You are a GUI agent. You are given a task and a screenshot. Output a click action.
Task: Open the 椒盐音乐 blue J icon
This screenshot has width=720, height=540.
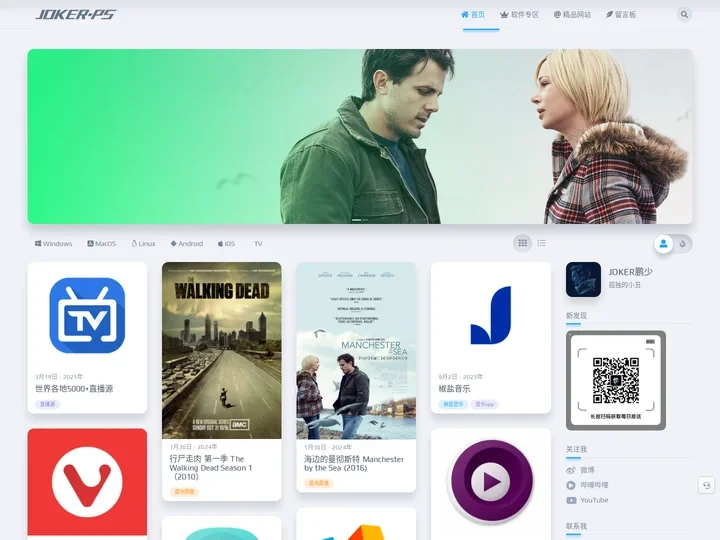pyautogui.click(x=491, y=315)
